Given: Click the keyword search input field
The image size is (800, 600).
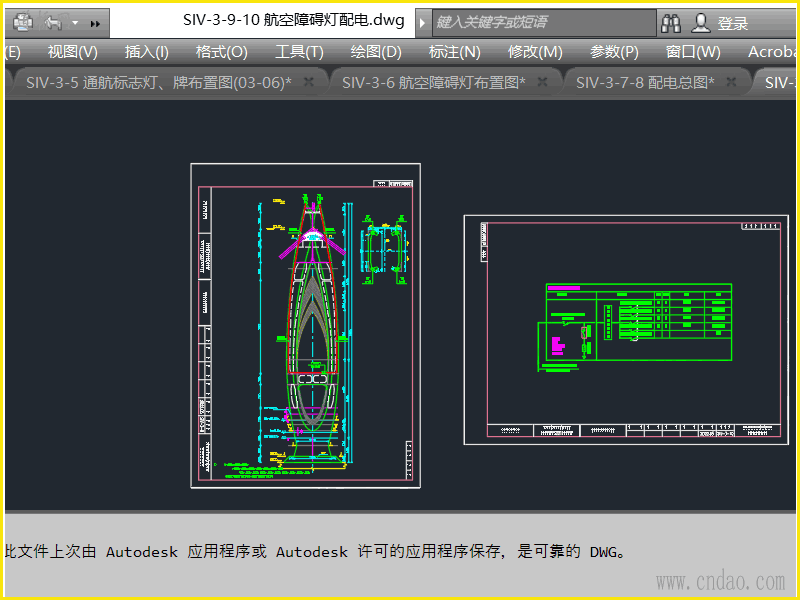Looking at the screenshot, I should coord(544,22).
